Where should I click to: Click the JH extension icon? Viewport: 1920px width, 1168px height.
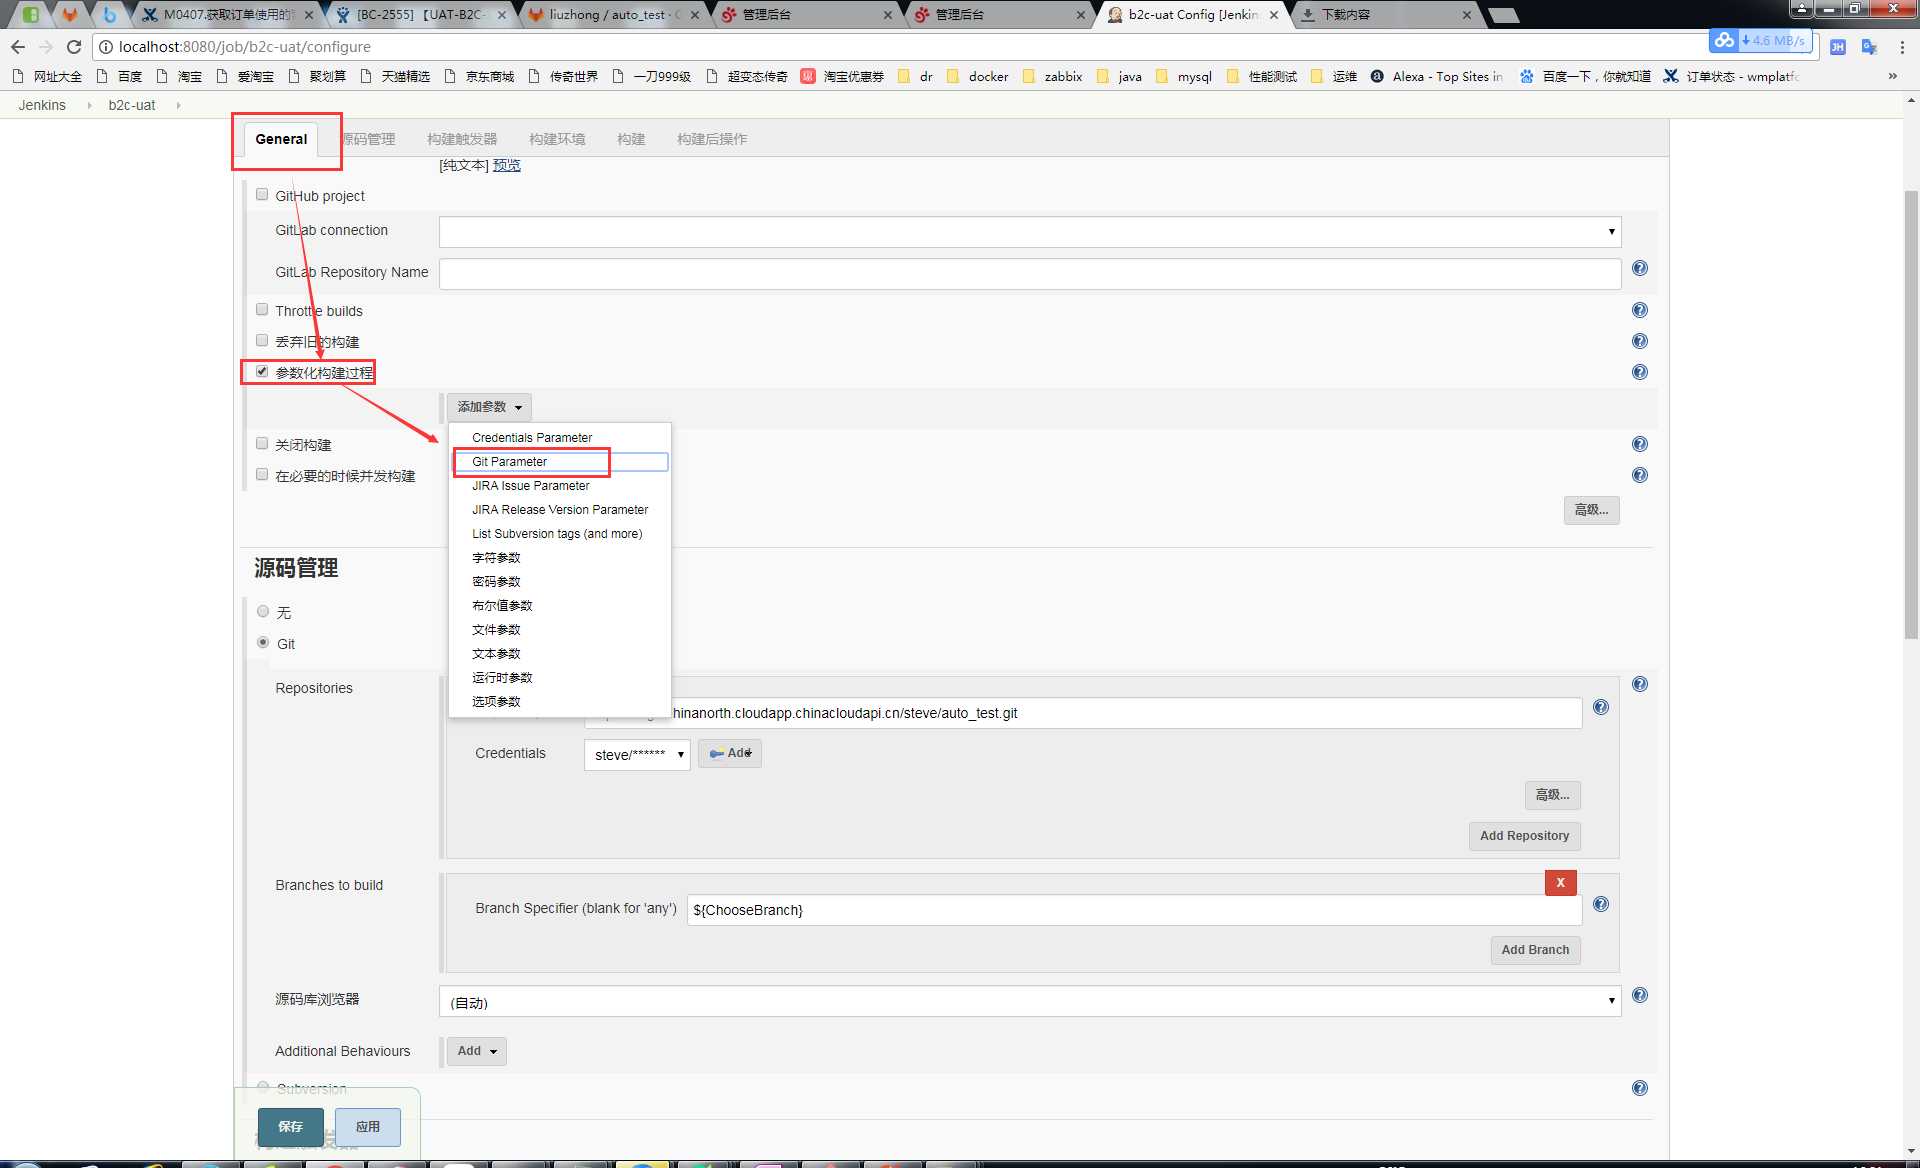pos(1838,47)
